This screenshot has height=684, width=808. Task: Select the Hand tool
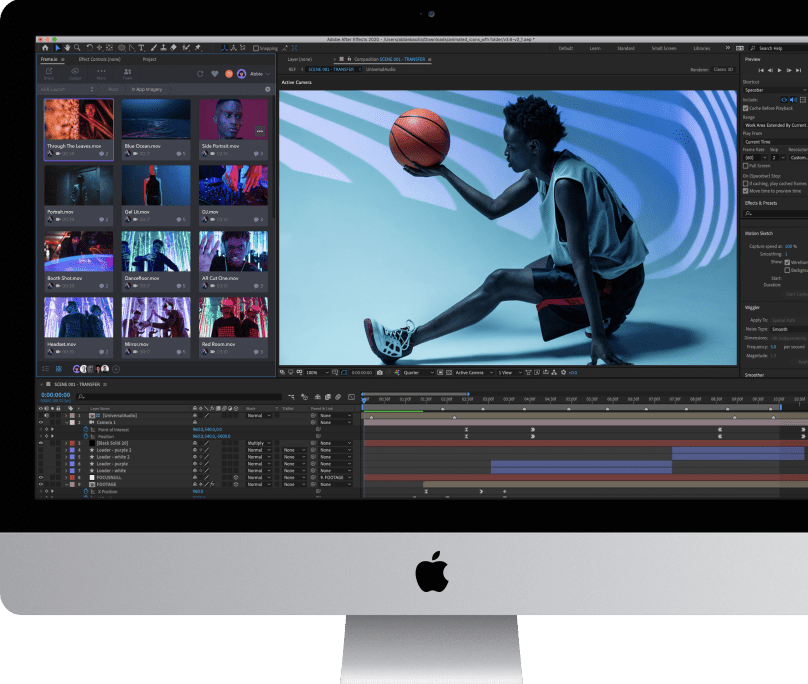click(67, 48)
